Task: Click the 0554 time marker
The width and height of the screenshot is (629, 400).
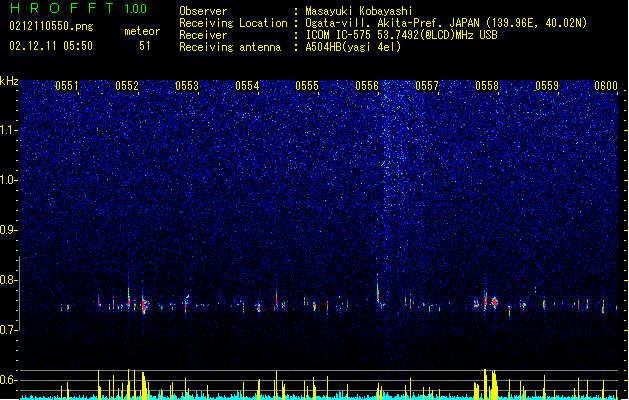Action: click(x=247, y=86)
